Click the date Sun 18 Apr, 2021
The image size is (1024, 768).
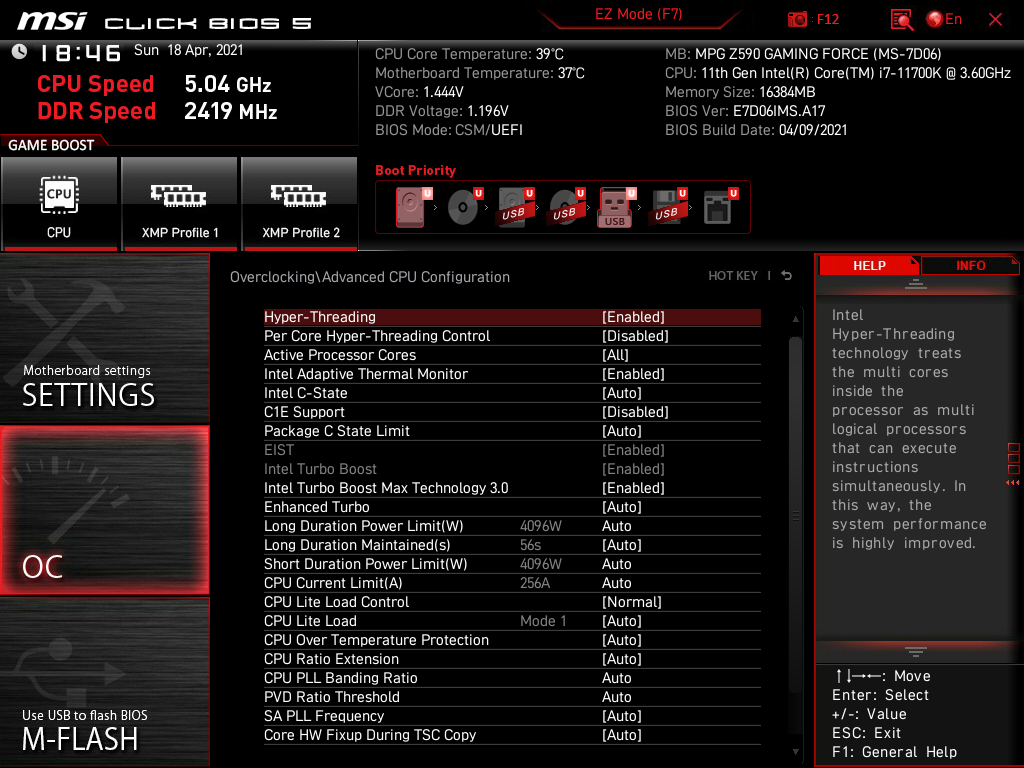coord(189,50)
